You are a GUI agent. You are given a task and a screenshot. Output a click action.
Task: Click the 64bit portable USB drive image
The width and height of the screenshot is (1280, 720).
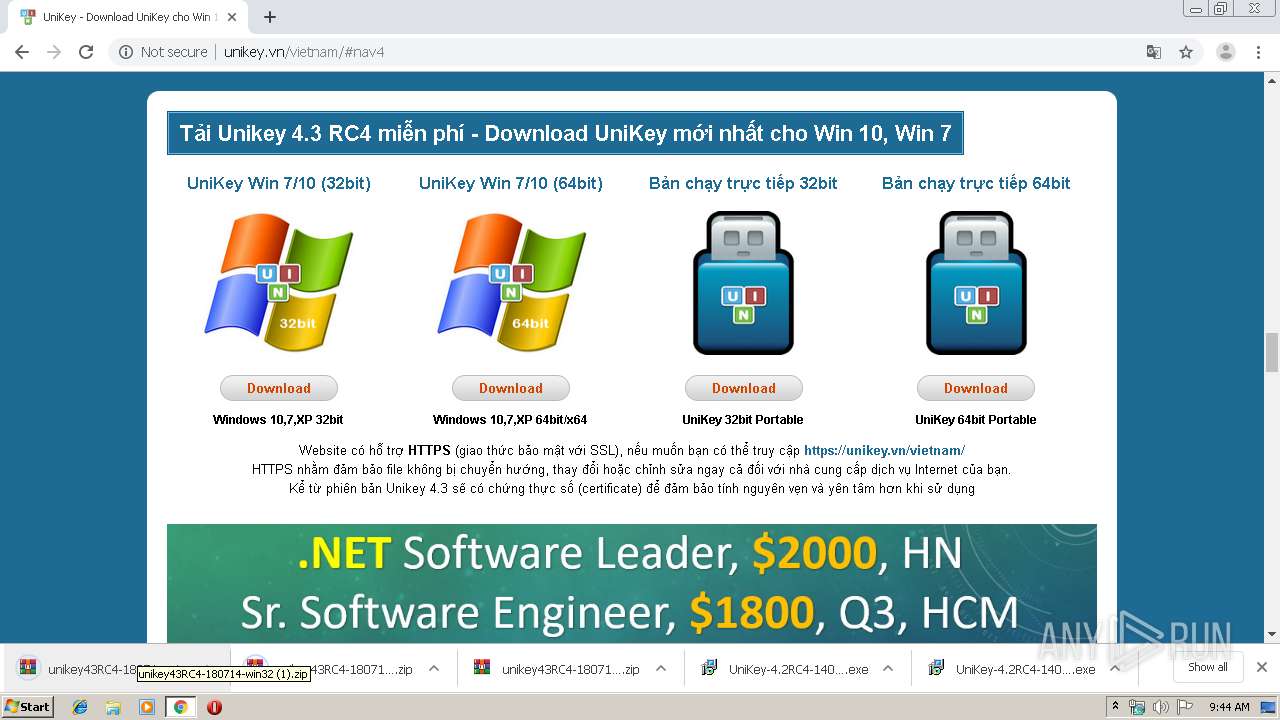[976, 283]
